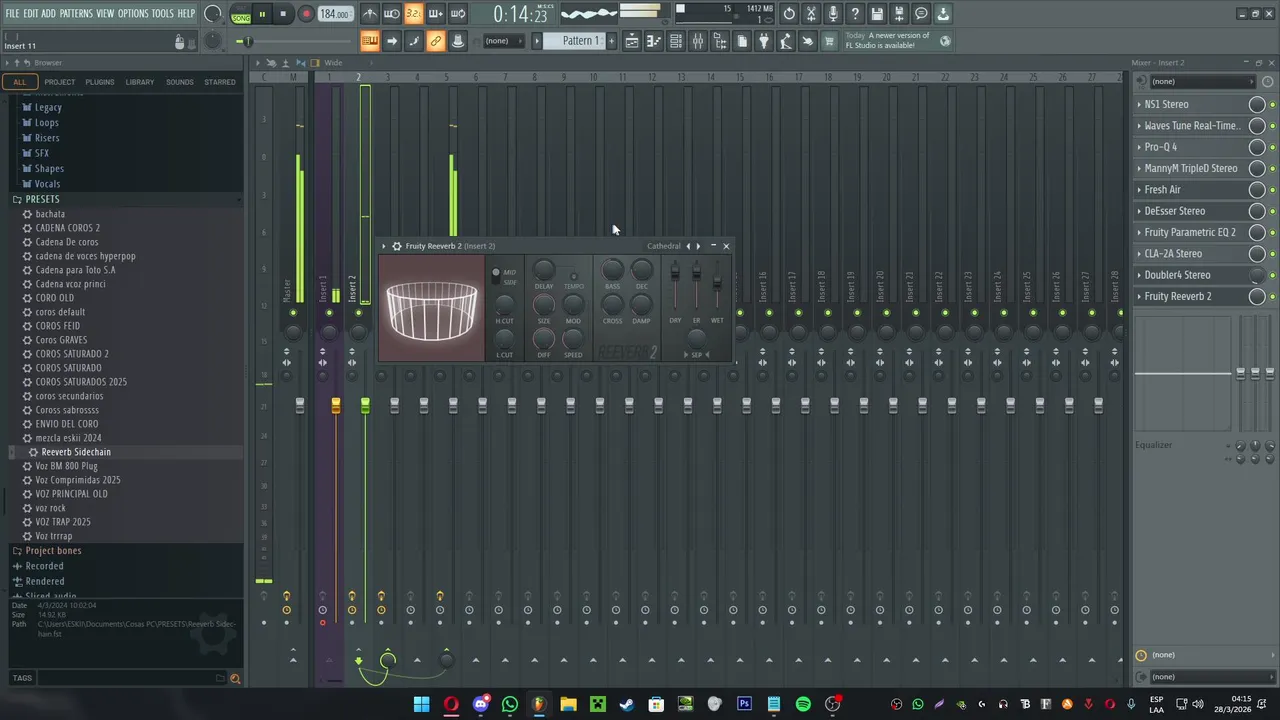Click the tempo field showing 184.000

(x=334, y=14)
